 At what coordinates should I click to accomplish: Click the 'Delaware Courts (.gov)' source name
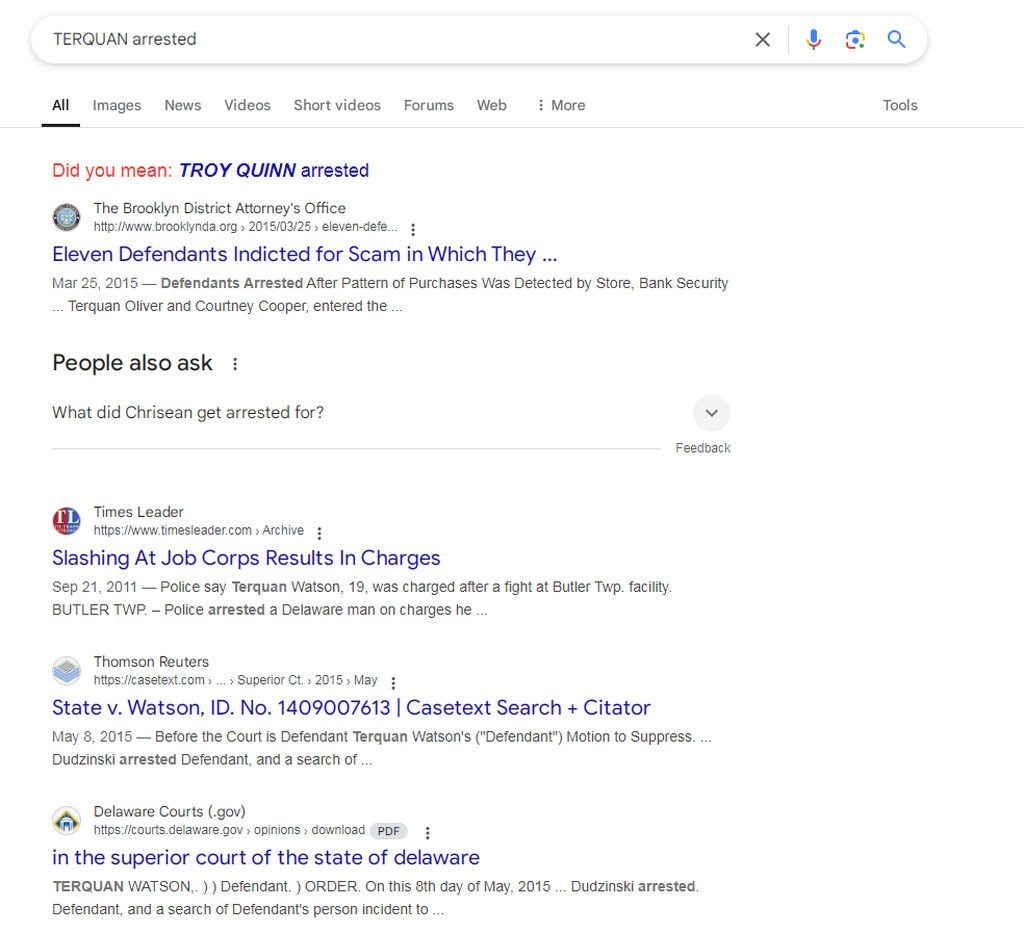tap(169, 812)
